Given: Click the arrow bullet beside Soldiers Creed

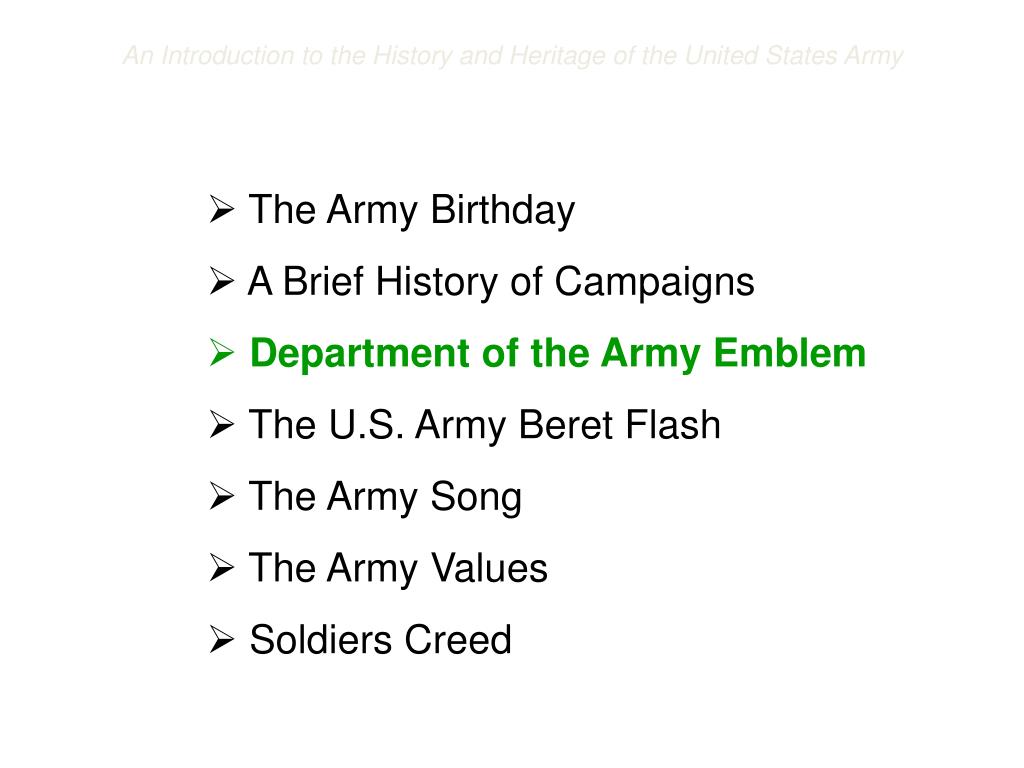Looking at the screenshot, I should tap(222, 639).
